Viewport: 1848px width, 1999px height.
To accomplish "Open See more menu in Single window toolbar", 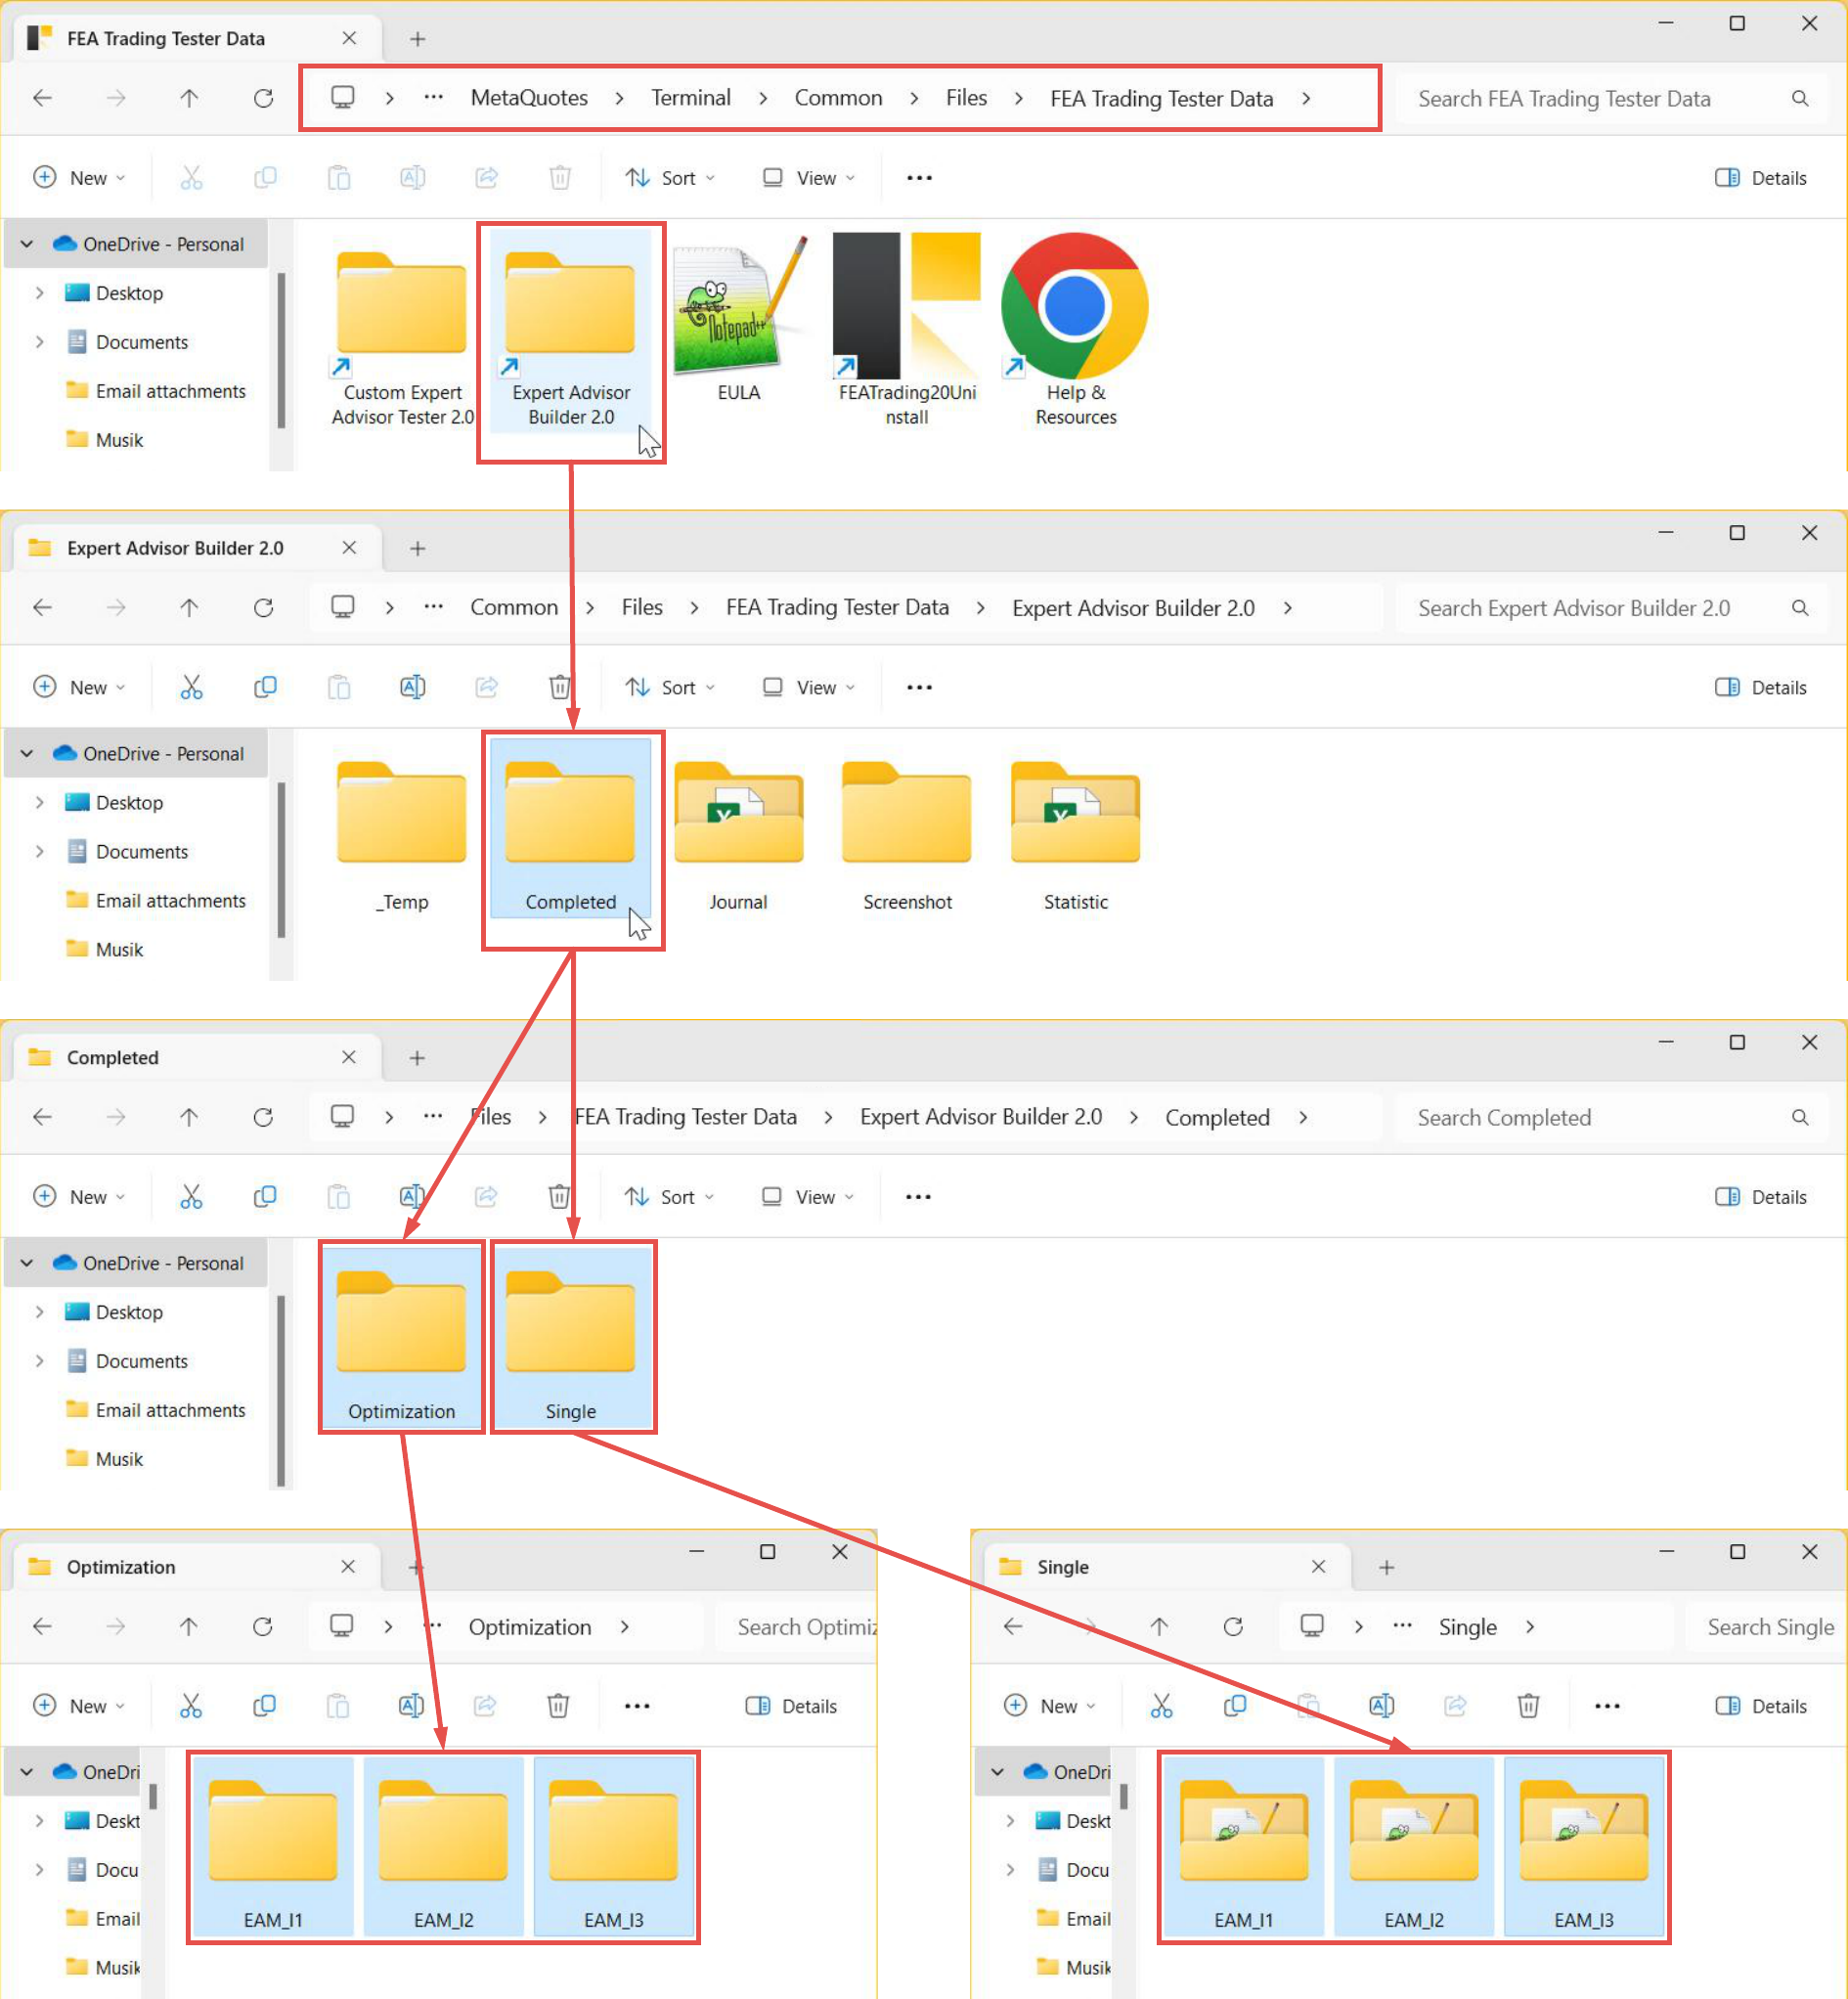I will (x=1607, y=1705).
